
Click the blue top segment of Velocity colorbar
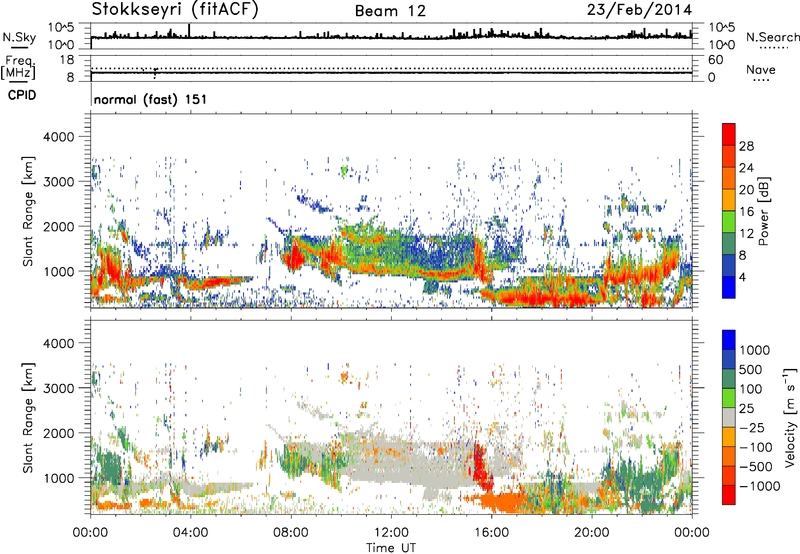coord(729,340)
